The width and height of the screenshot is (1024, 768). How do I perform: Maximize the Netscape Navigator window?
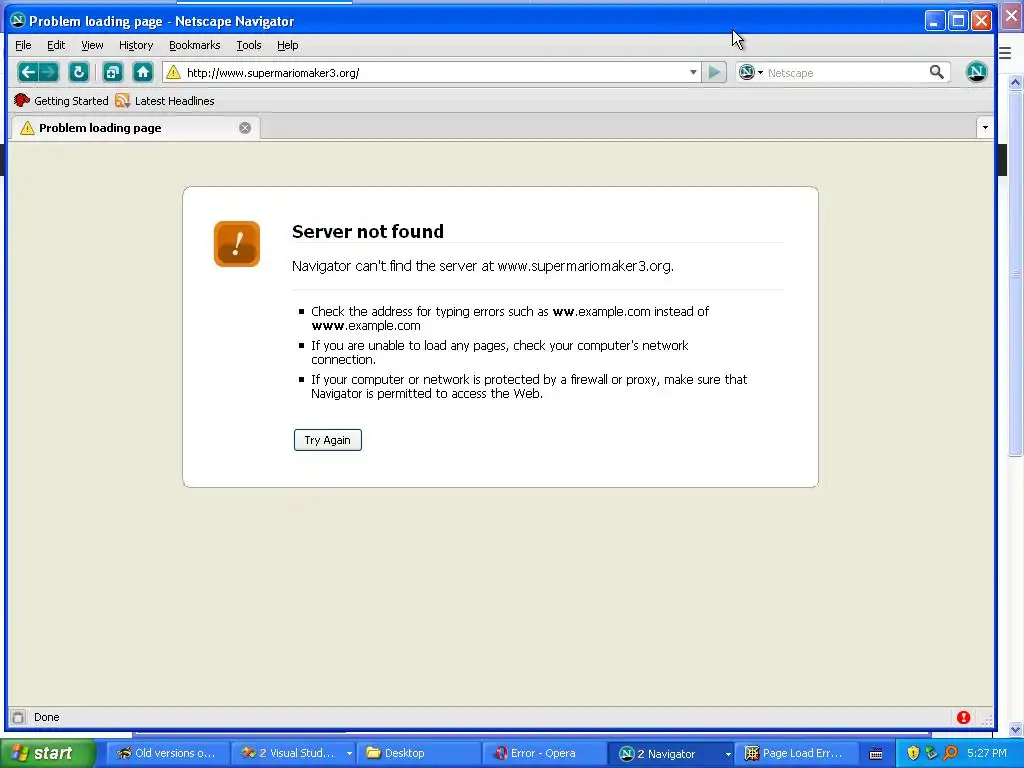pyautogui.click(x=958, y=21)
